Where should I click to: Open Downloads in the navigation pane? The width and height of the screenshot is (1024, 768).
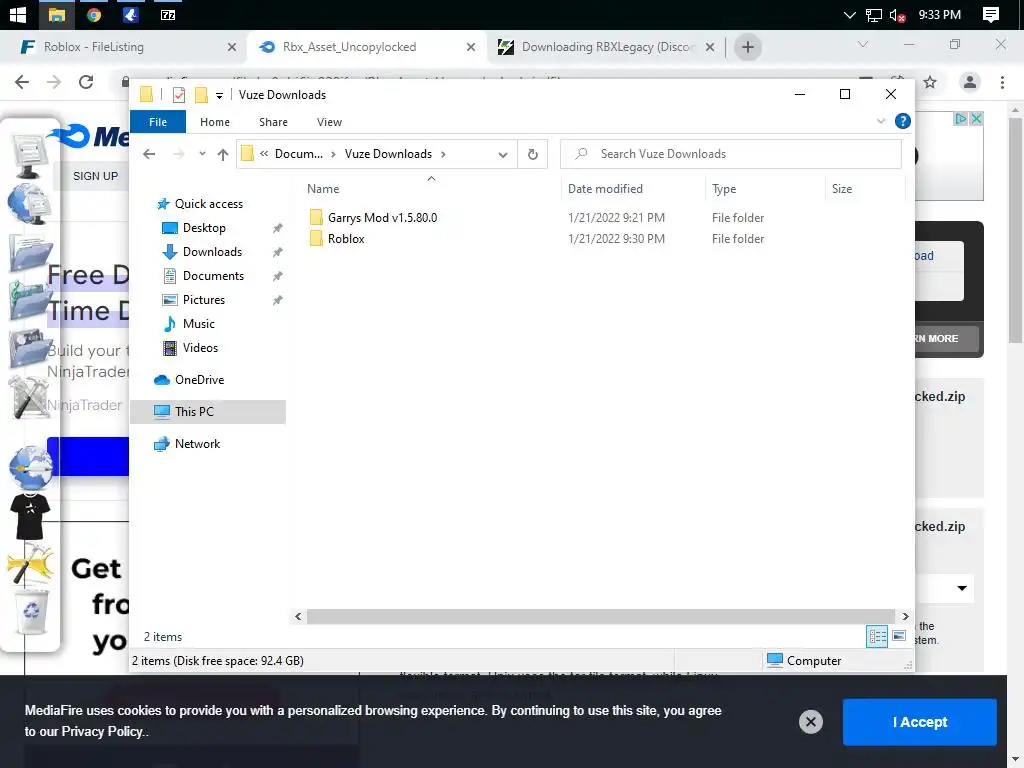(x=212, y=252)
